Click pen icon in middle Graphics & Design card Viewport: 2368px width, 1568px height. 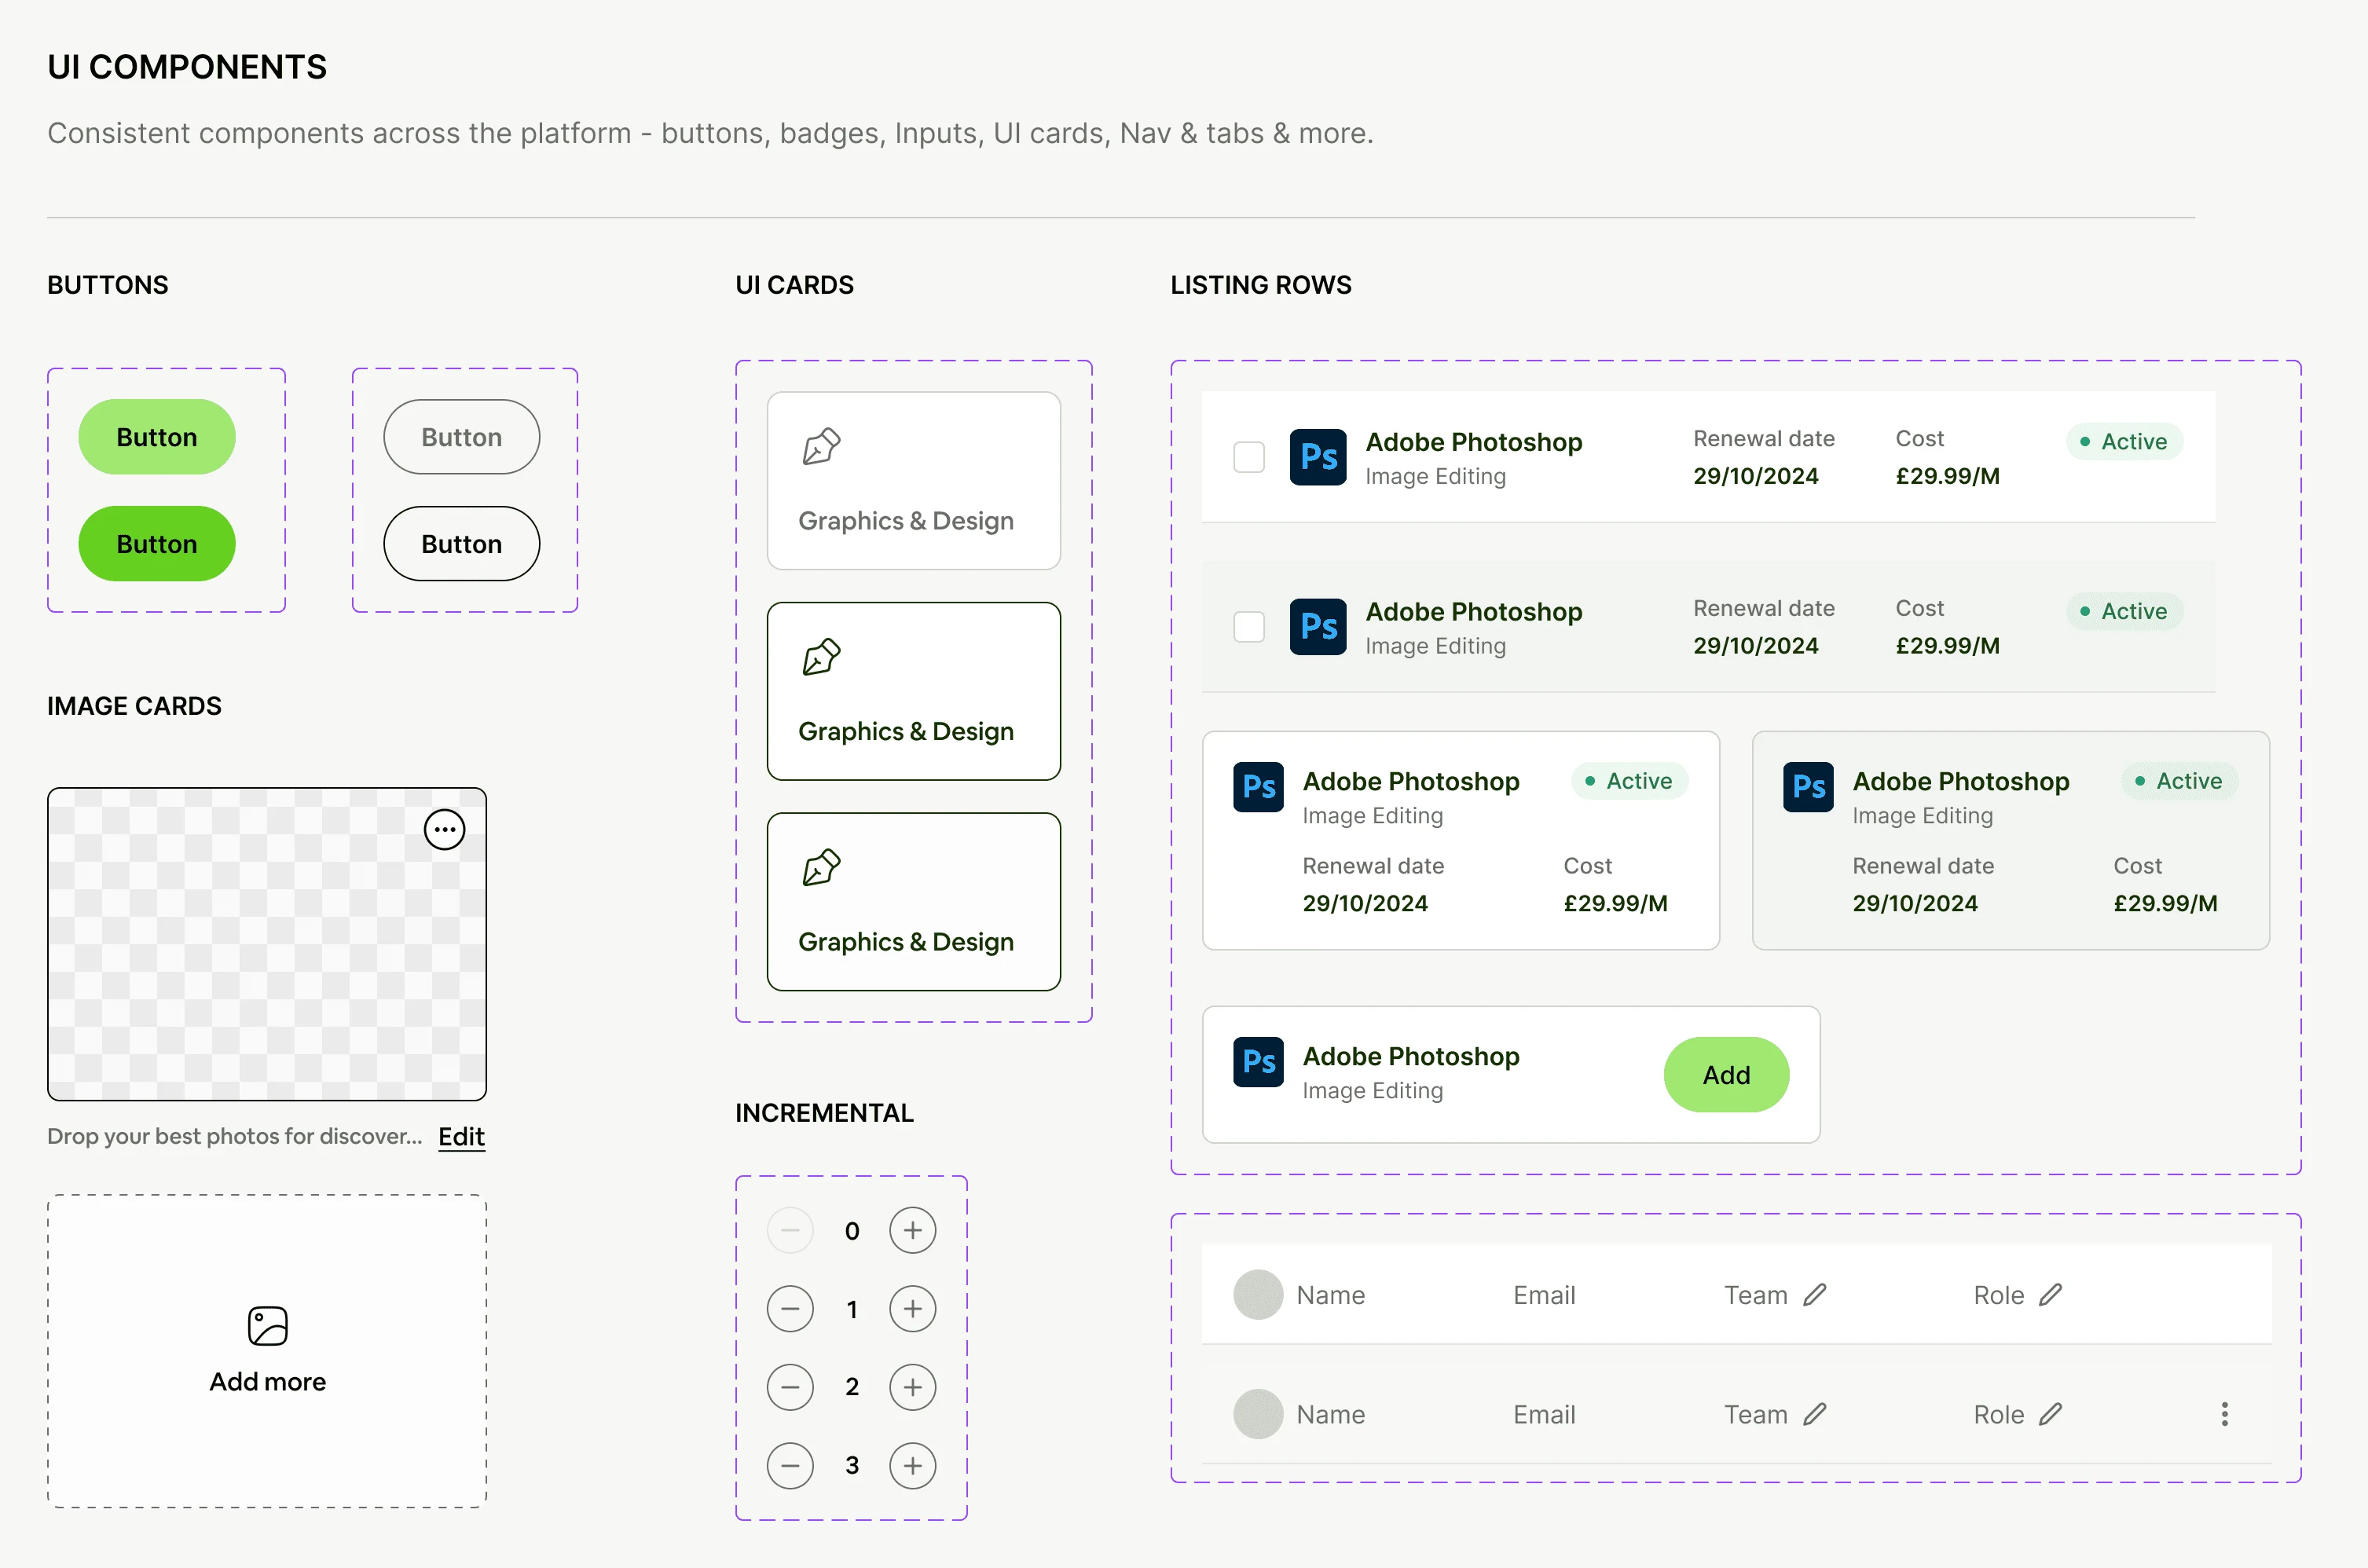tap(821, 657)
